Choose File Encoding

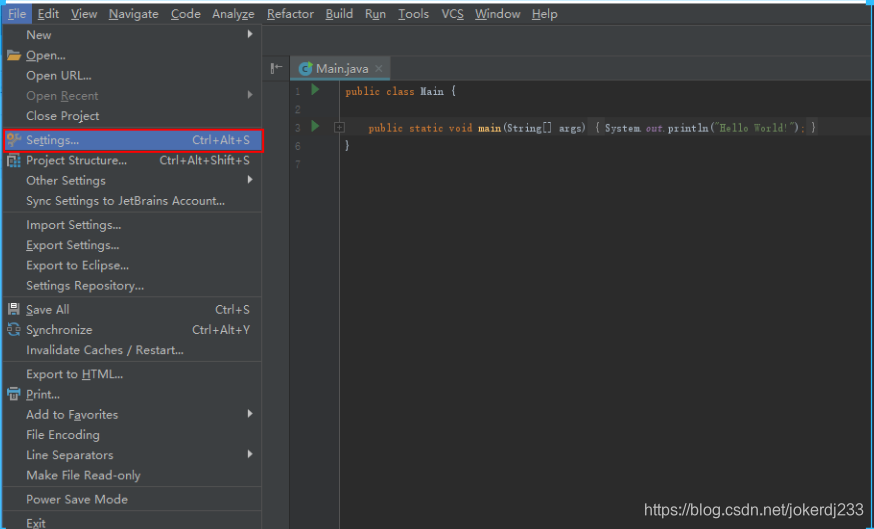point(132,435)
